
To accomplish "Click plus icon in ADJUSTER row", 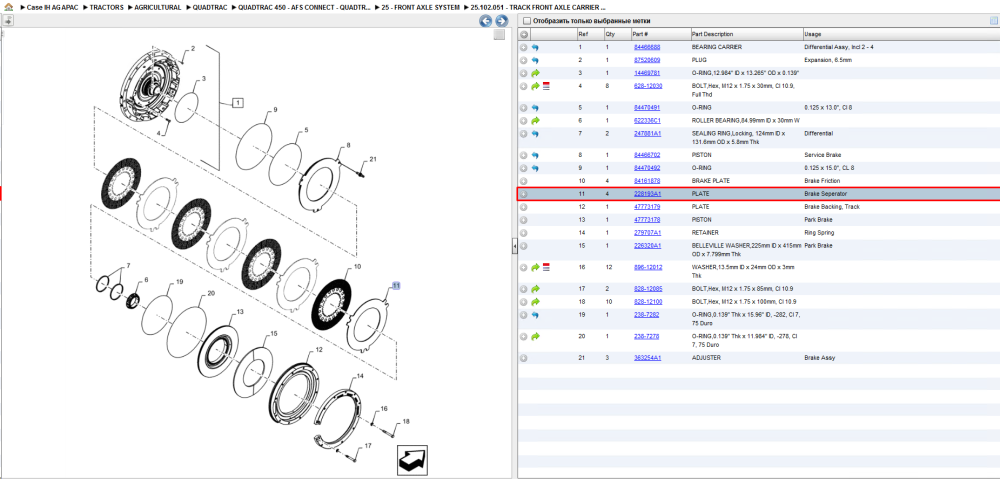I will point(524,358).
